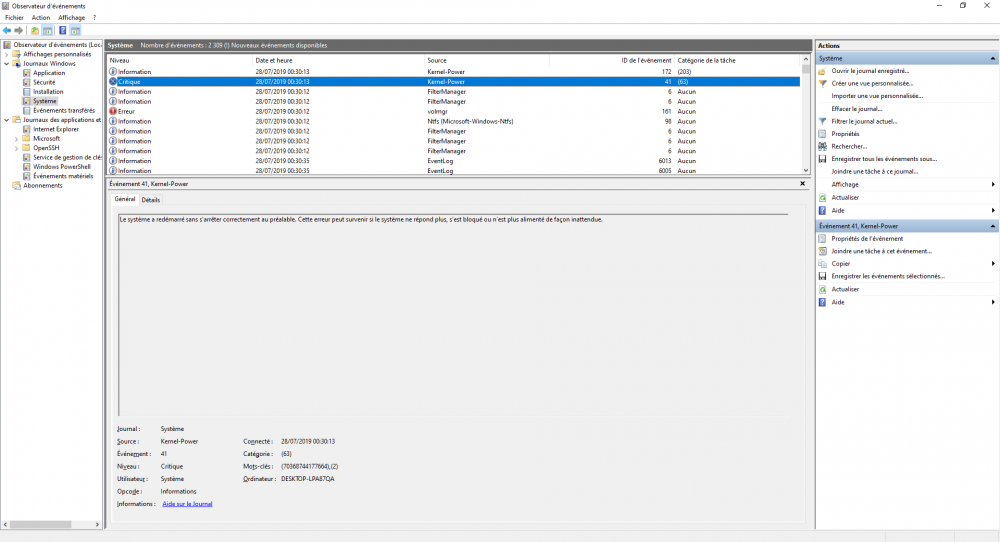This screenshot has width=1000, height=542.
Task: Click Effacer le journal in the Actions pane
Action: coord(856,109)
